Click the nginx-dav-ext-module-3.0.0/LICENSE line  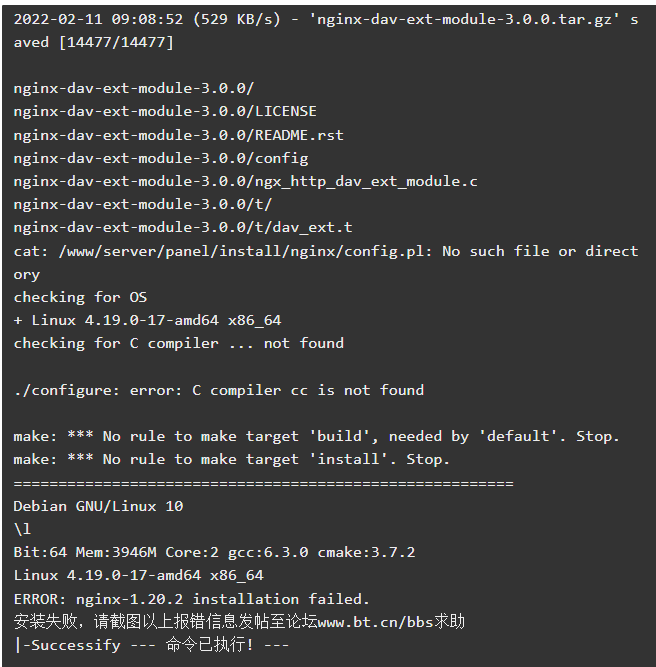click(165, 111)
